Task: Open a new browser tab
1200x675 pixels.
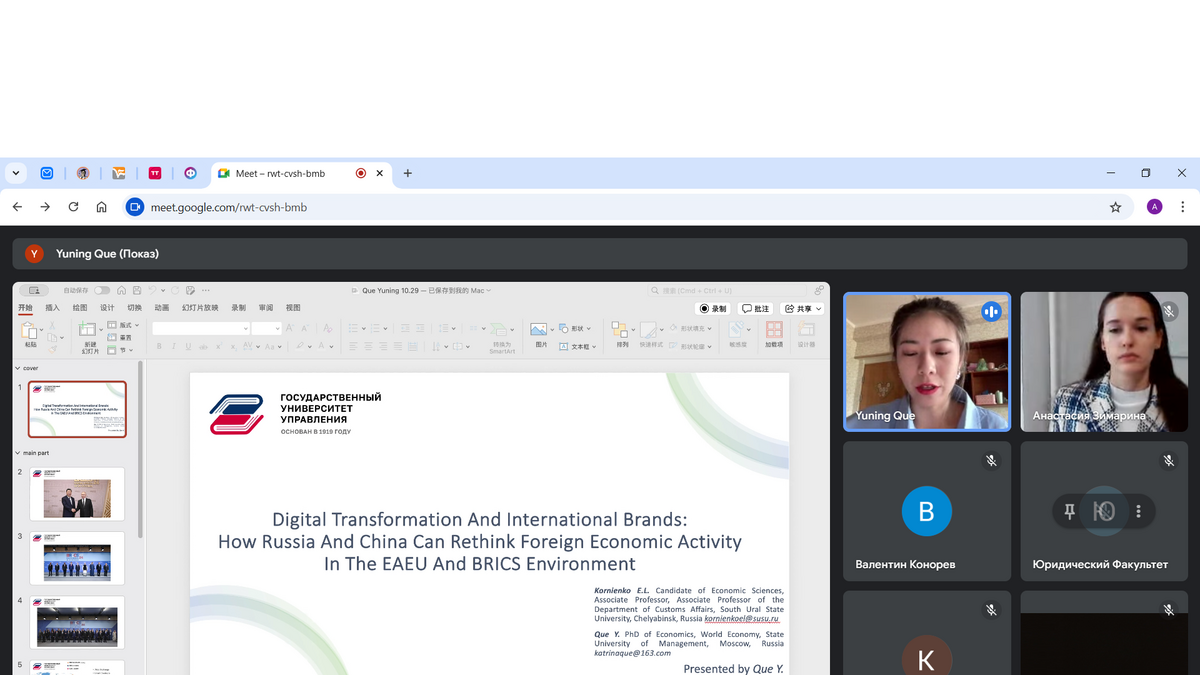Action: coord(408,173)
